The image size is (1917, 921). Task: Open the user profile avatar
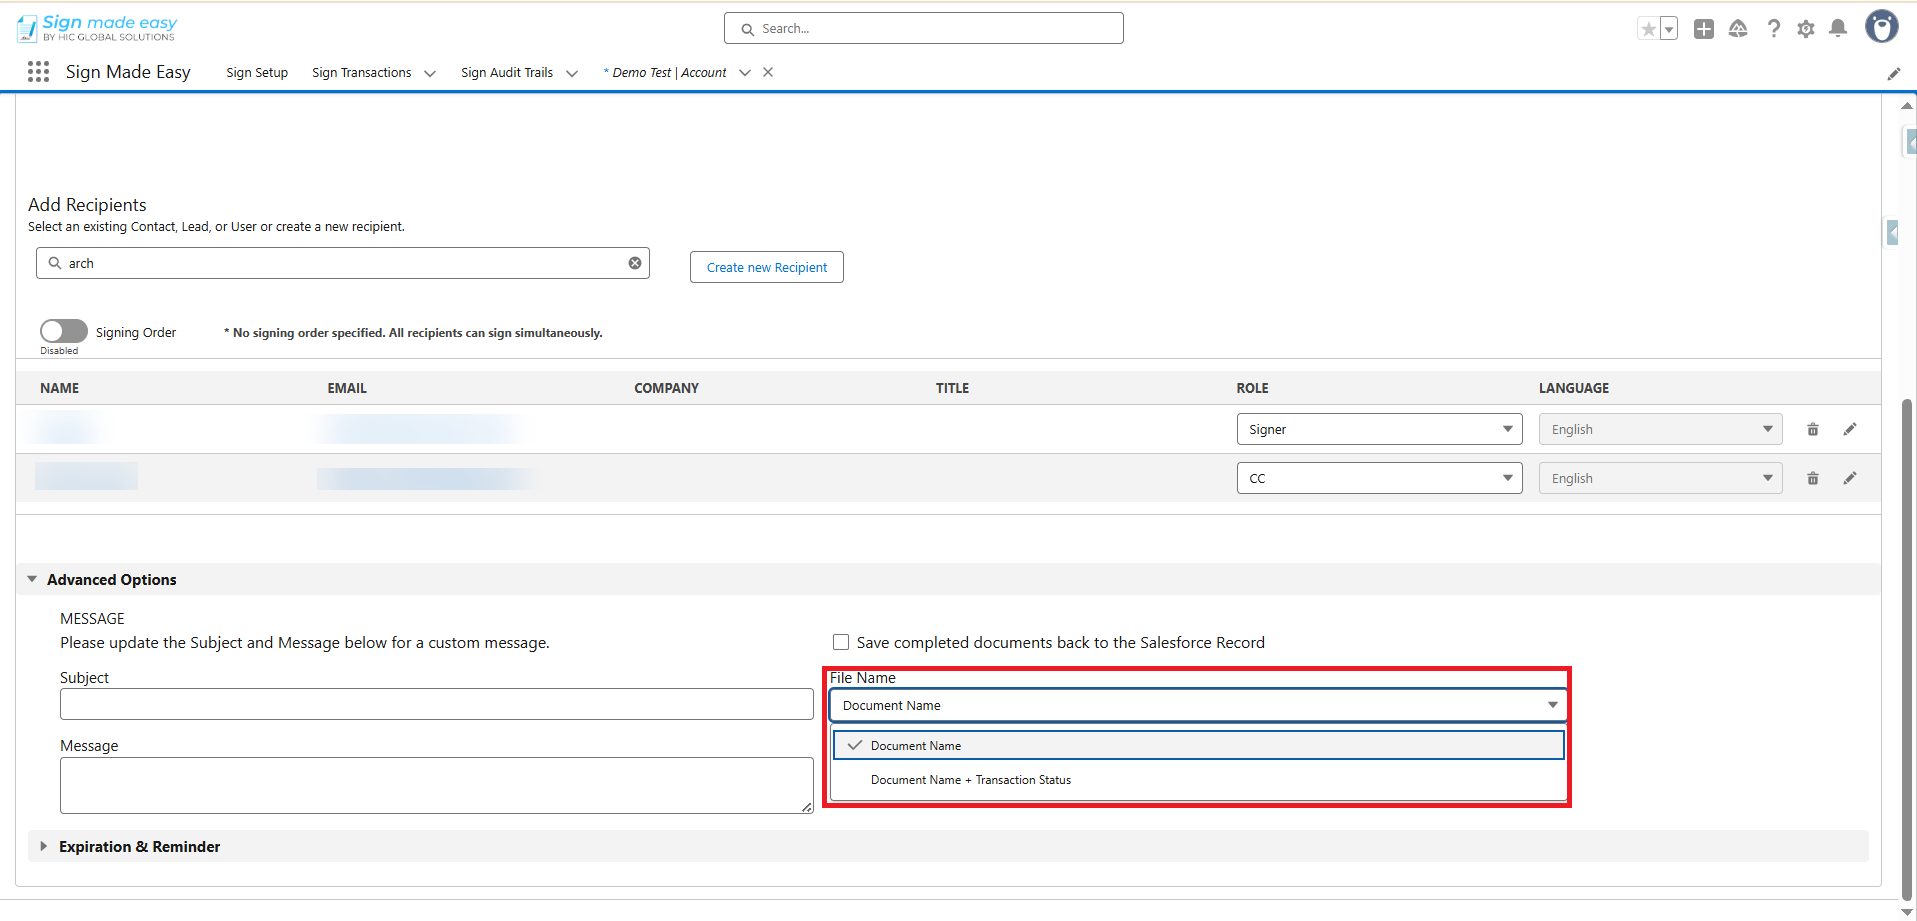(1881, 27)
